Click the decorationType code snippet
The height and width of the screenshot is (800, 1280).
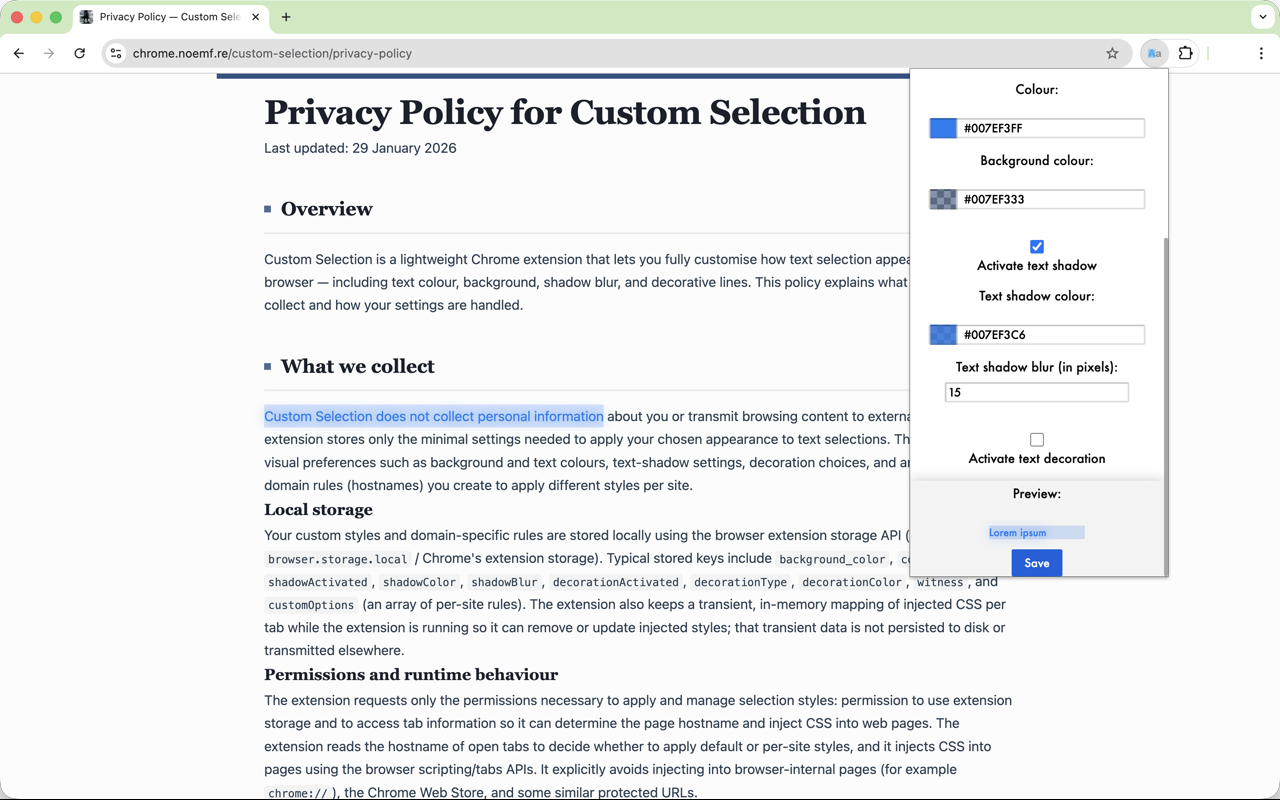pyautogui.click(x=741, y=582)
